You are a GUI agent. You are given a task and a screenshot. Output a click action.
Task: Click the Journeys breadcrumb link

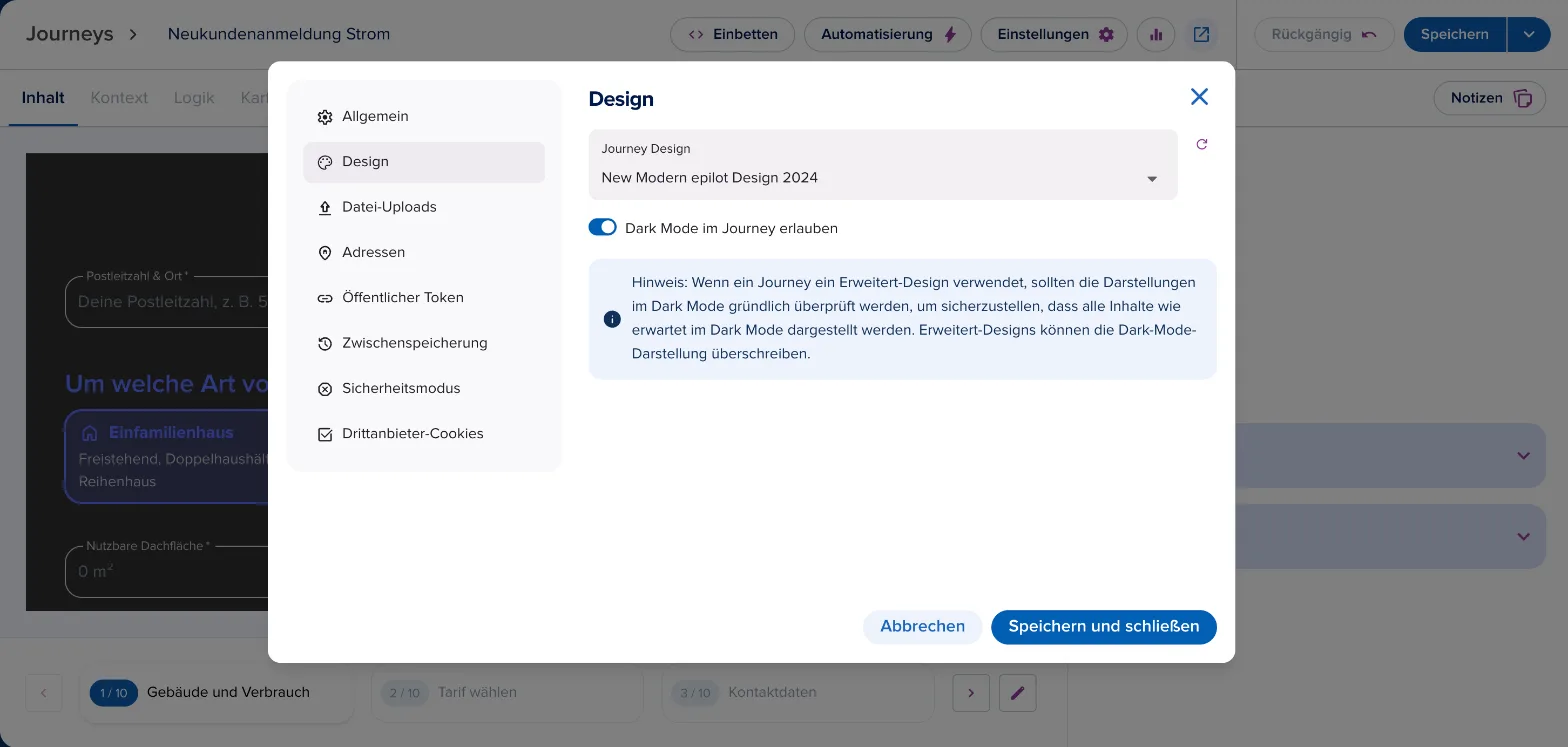pyautogui.click(x=69, y=34)
